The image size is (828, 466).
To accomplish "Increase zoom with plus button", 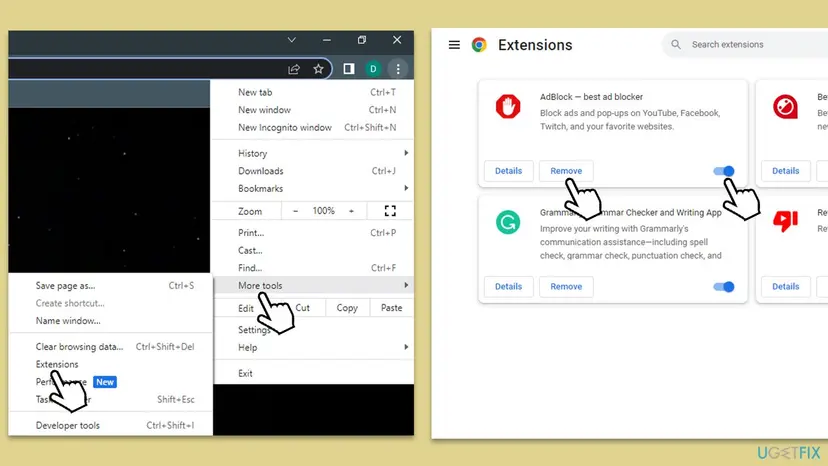I will click(x=351, y=211).
